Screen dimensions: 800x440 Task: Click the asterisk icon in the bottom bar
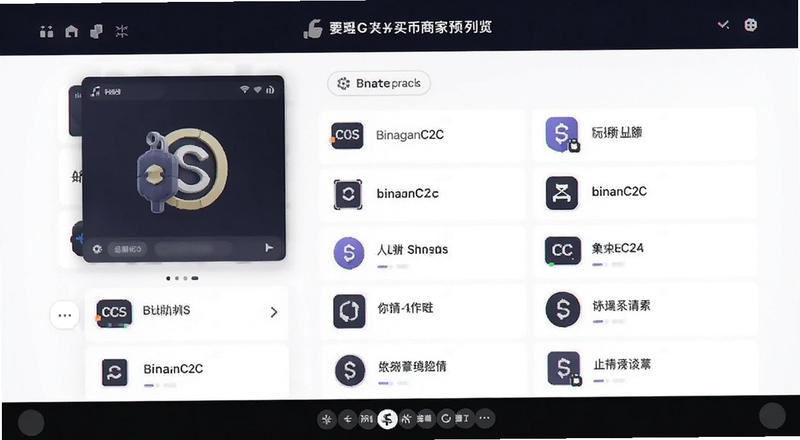click(327, 420)
